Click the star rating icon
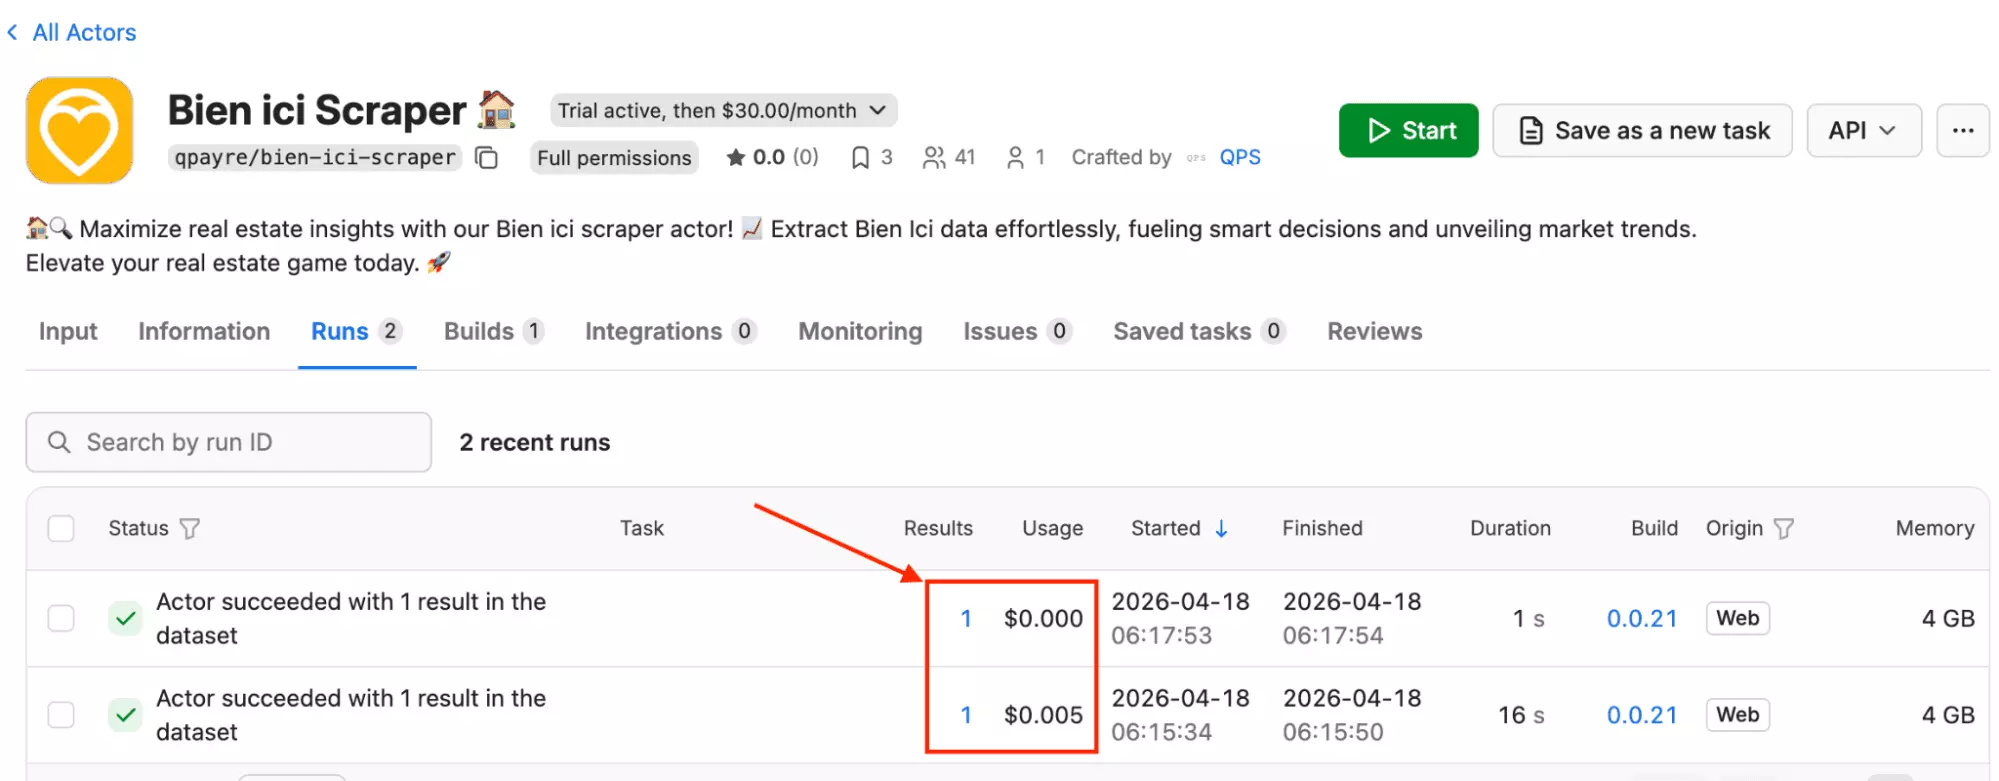Image resolution: width=1999 pixels, height=781 pixels. pos(735,158)
